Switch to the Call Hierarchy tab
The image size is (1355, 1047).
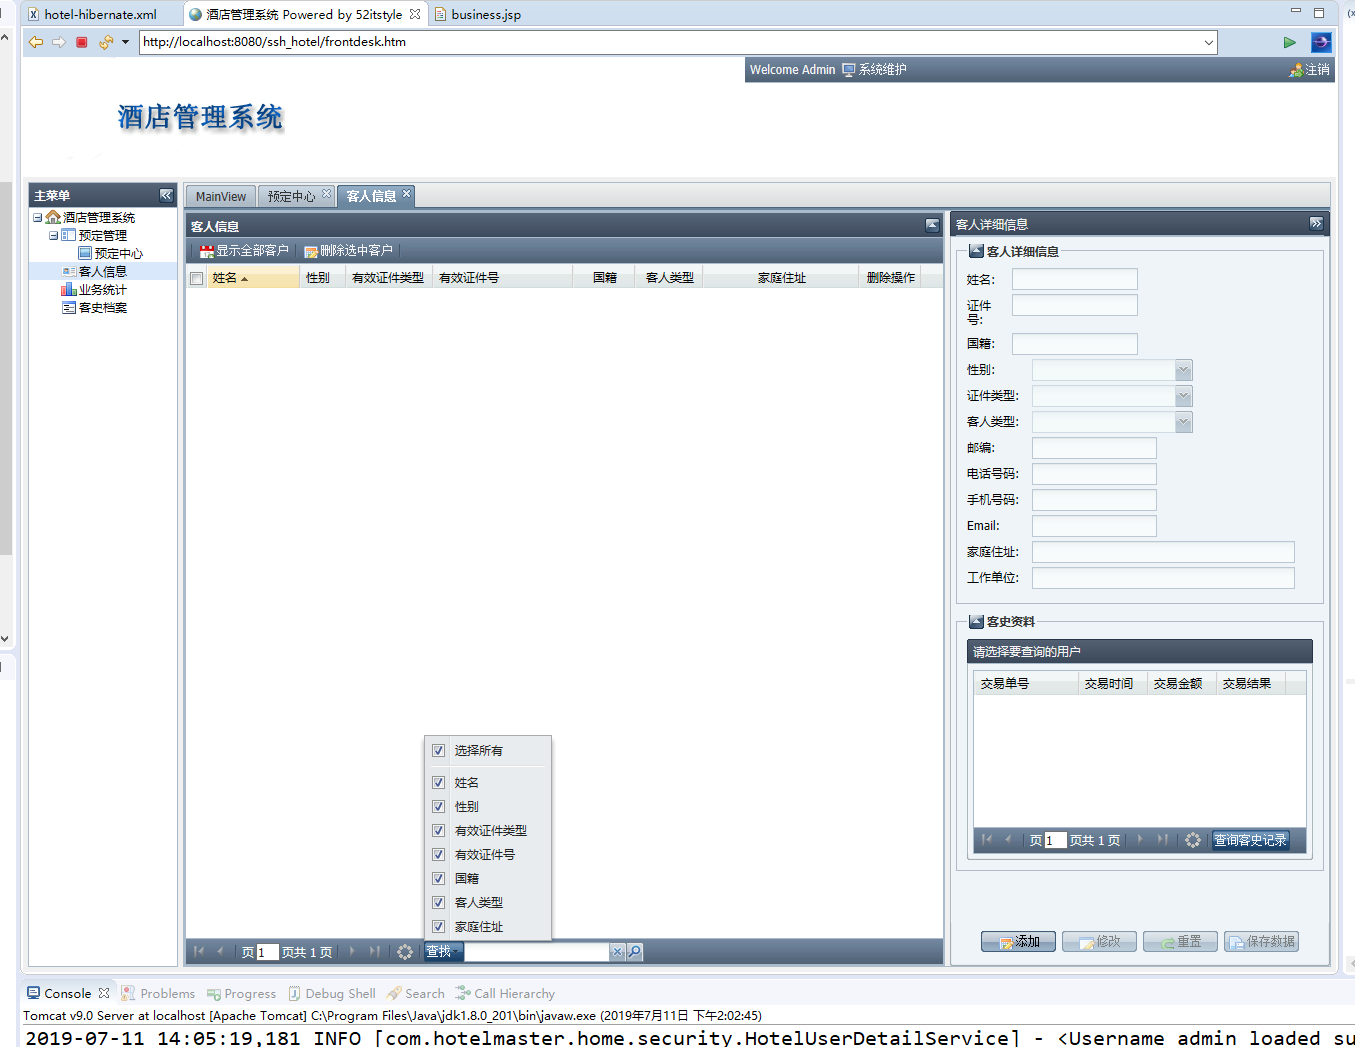tap(504, 993)
